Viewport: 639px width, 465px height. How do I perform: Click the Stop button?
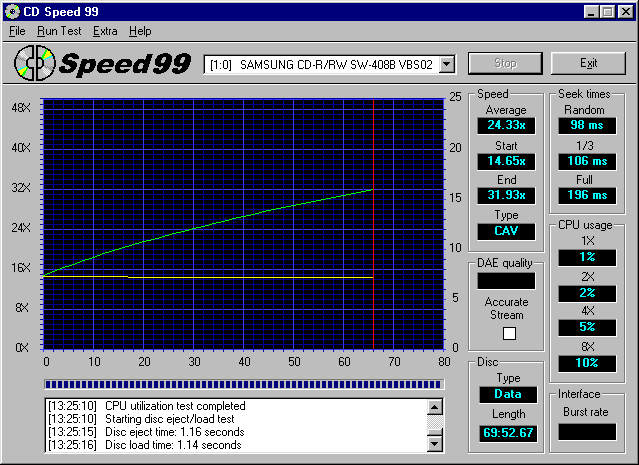point(505,64)
